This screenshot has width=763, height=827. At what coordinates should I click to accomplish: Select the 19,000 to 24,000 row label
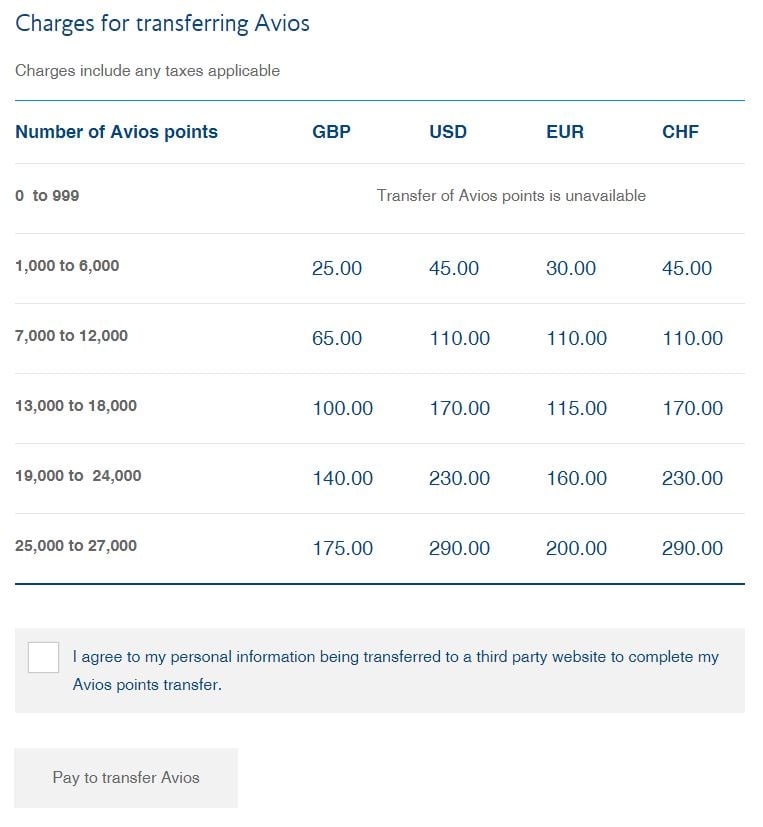click(78, 476)
